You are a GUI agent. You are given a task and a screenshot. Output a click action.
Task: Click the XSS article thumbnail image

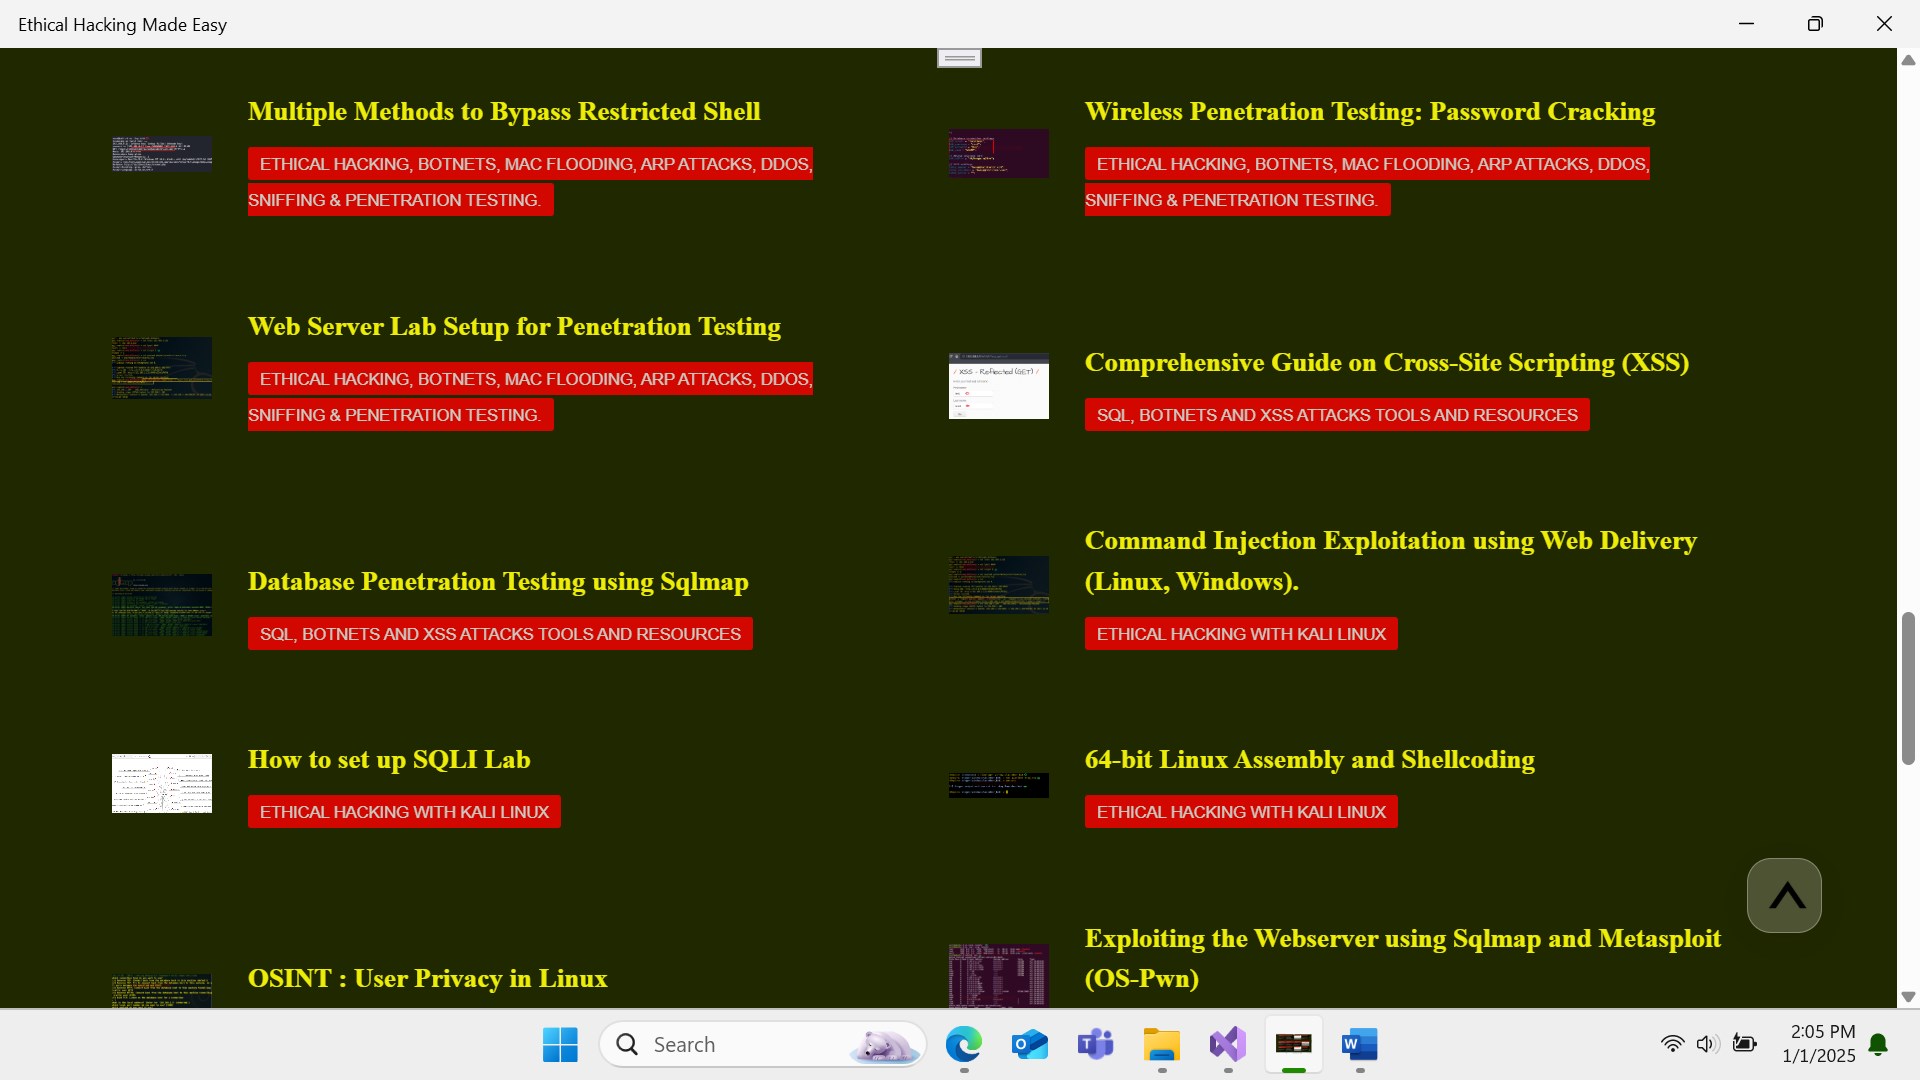(x=998, y=386)
